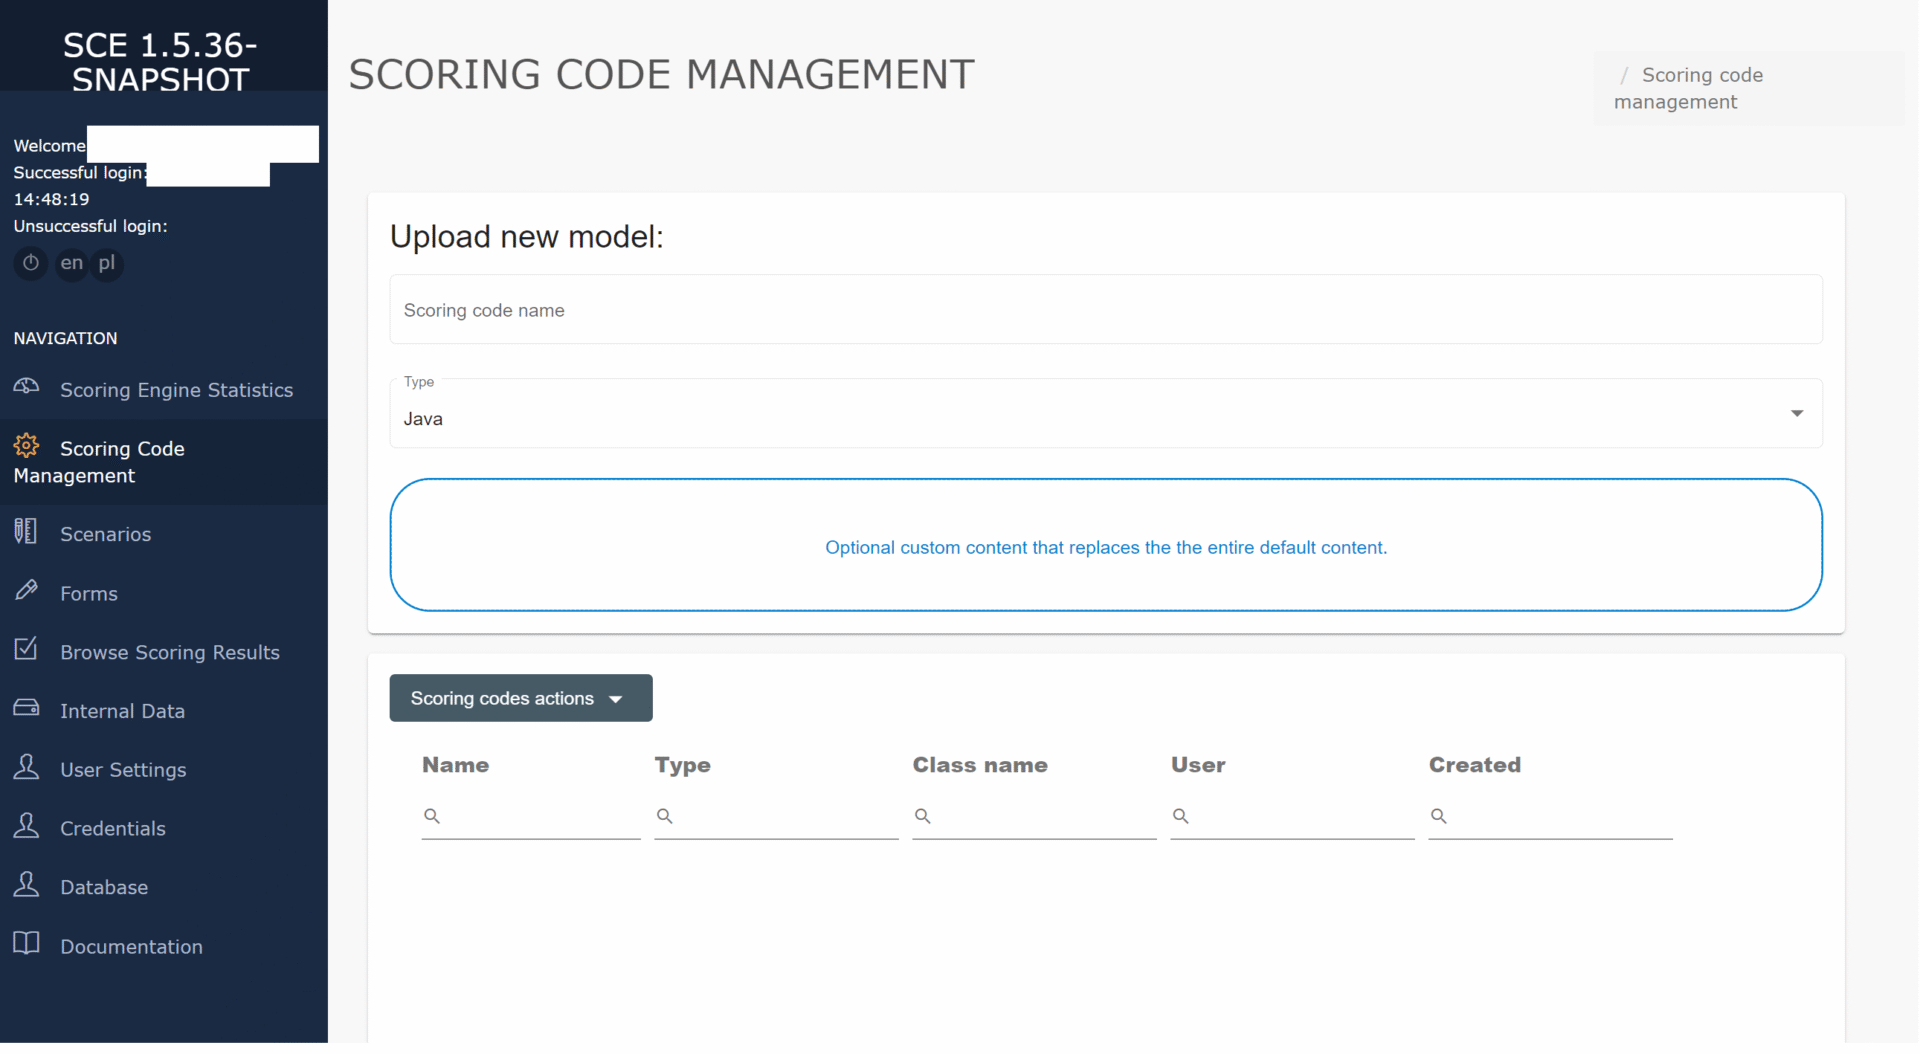Click the Created column header
This screenshot has height=1054, width=1920.
[1474, 765]
